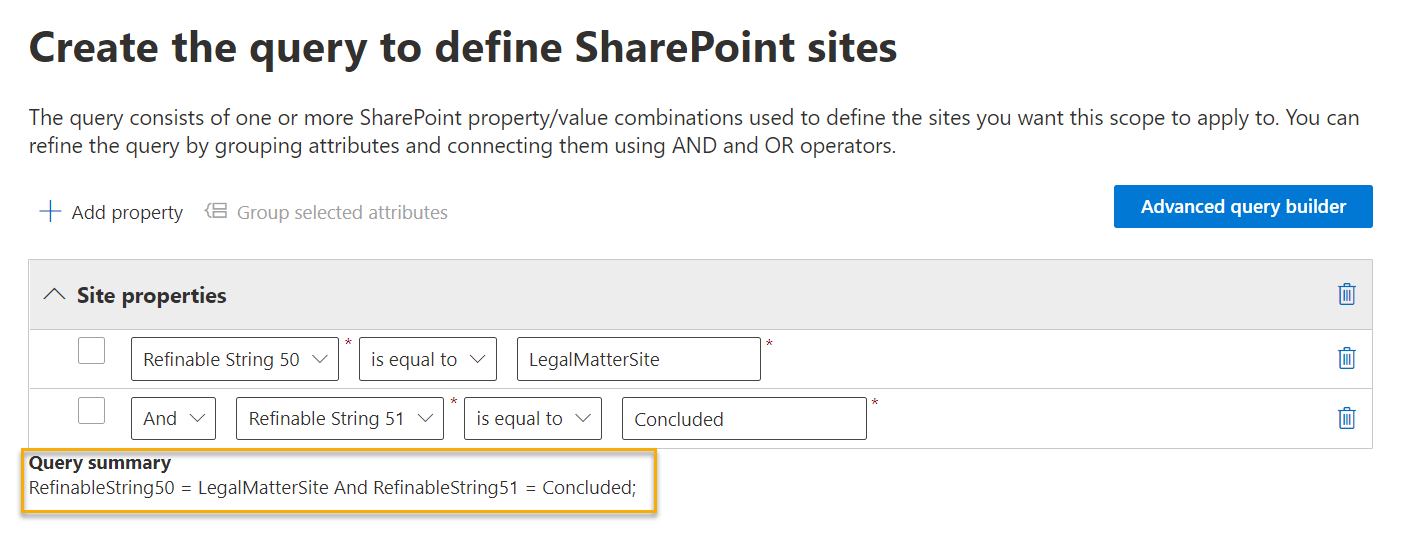1405x533 pixels.
Task: Delete the Site properties group via trash icon
Action: point(1347,294)
